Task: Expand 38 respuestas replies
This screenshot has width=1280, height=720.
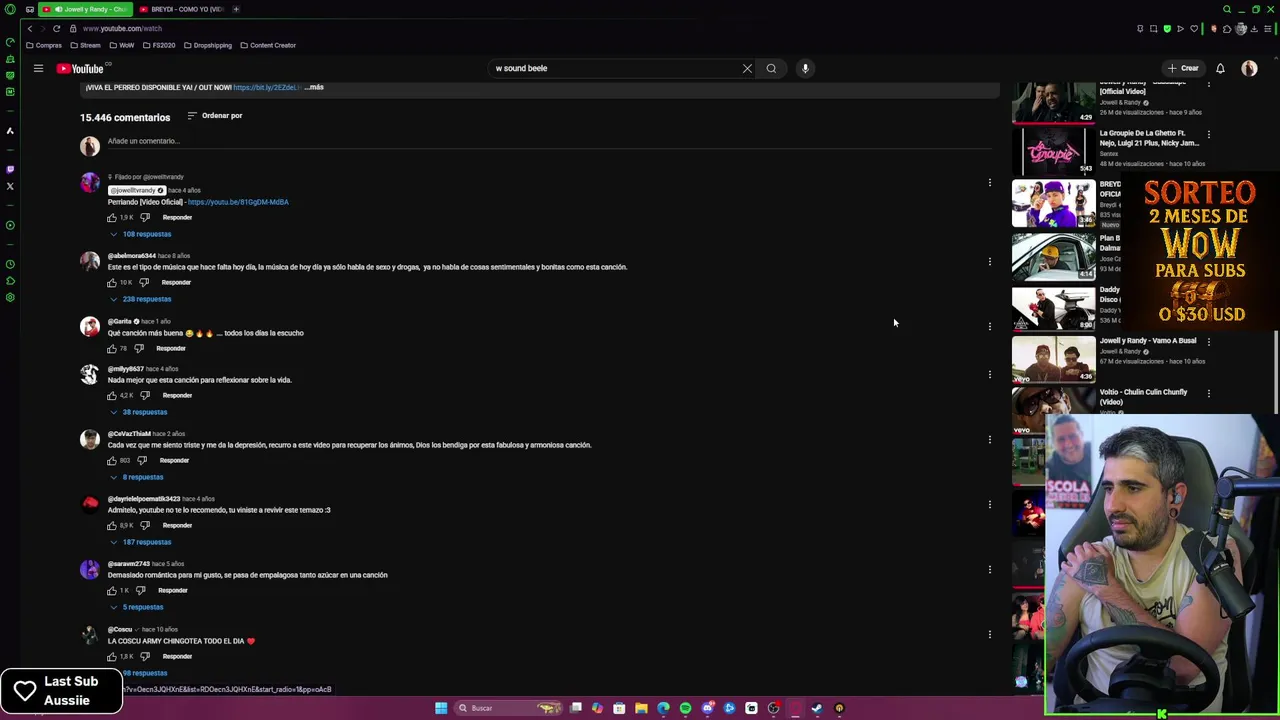Action: coord(139,412)
